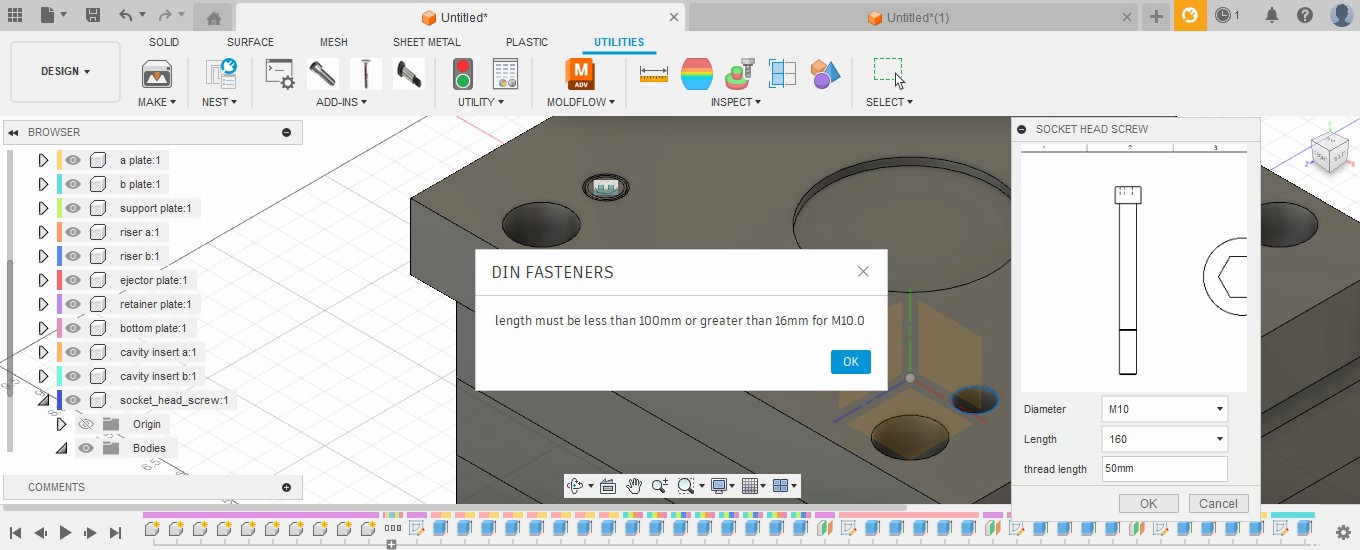Click Play on the timeline
Viewport: 1360px width, 550px height.
point(65,533)
